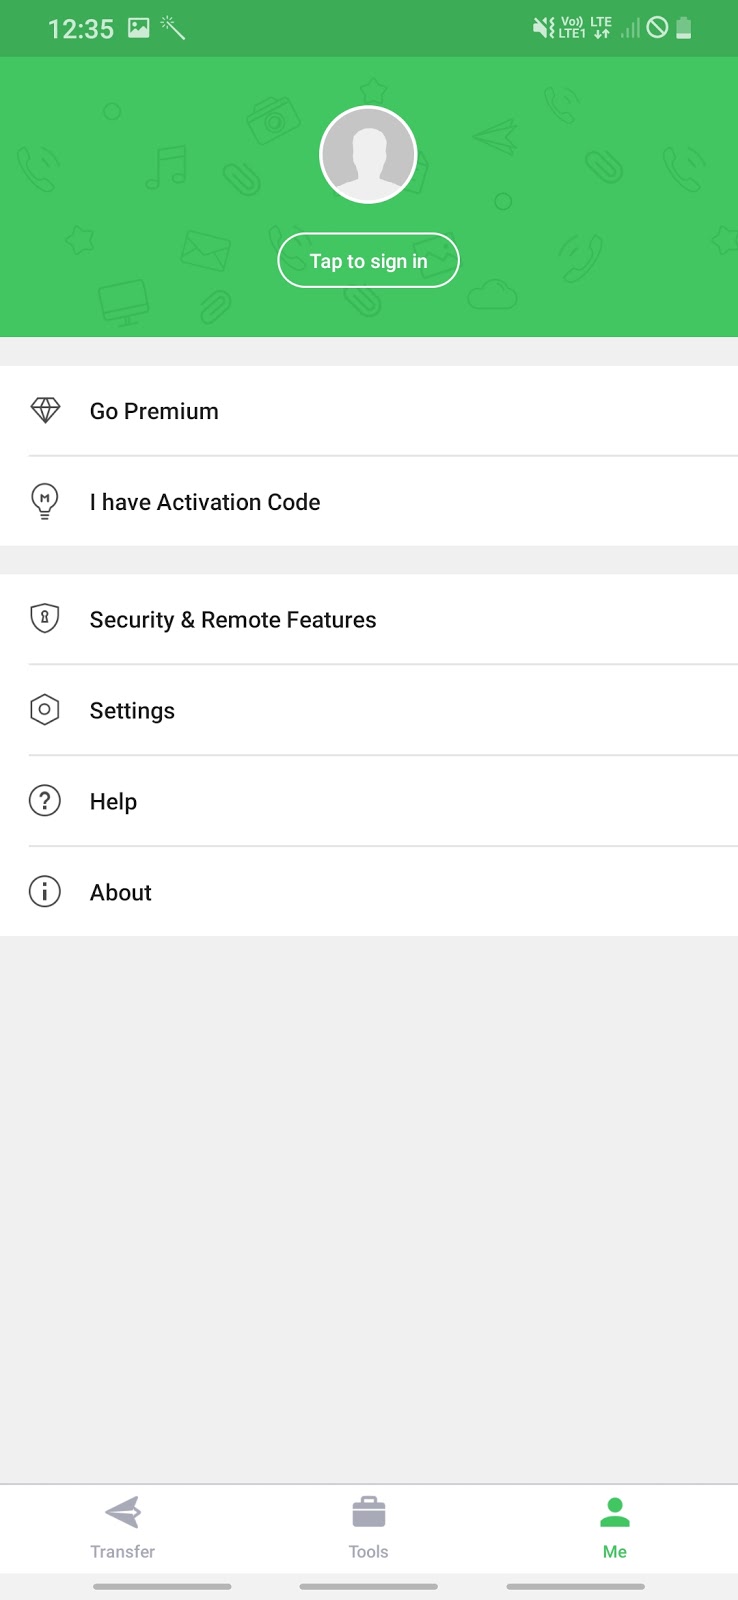
Task: Tap the info circle About icon
Action: click(45, 892)
